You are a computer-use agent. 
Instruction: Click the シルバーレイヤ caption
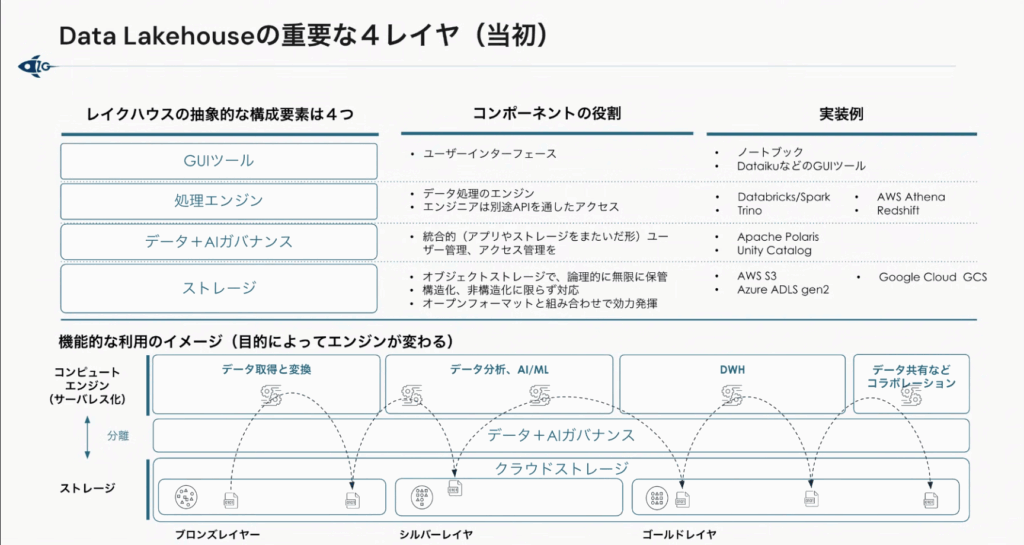click(x=436, y=535)
